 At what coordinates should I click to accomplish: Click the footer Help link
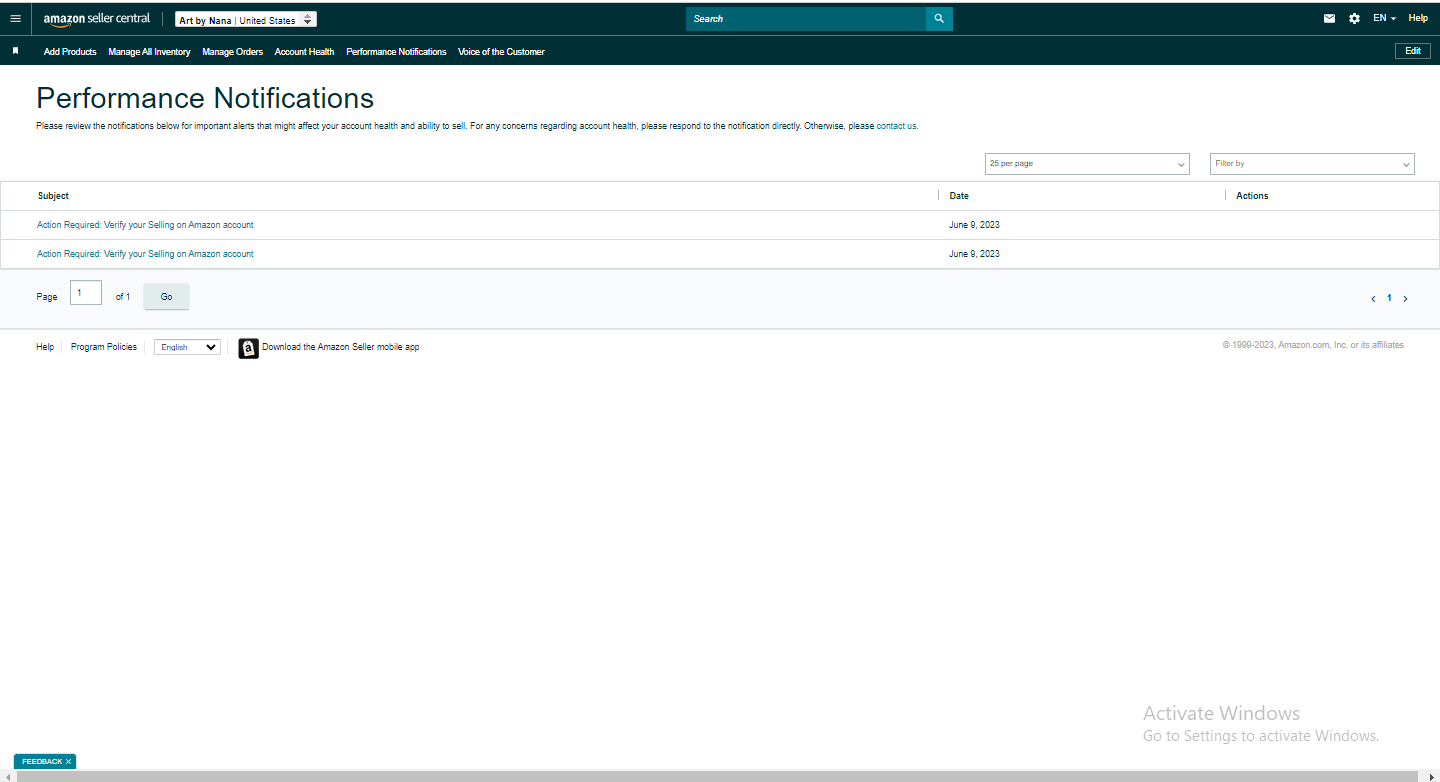(x=45, y=347)
